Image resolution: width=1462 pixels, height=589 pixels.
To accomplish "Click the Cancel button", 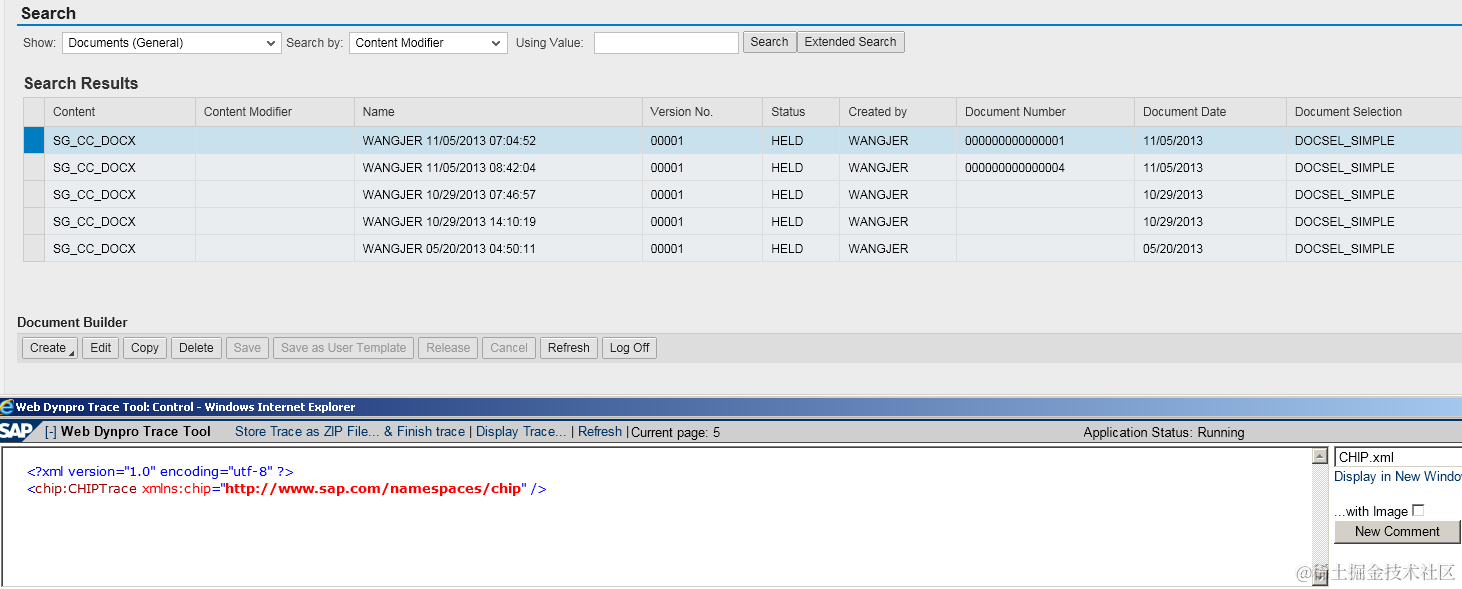I will tap(509, 348).
